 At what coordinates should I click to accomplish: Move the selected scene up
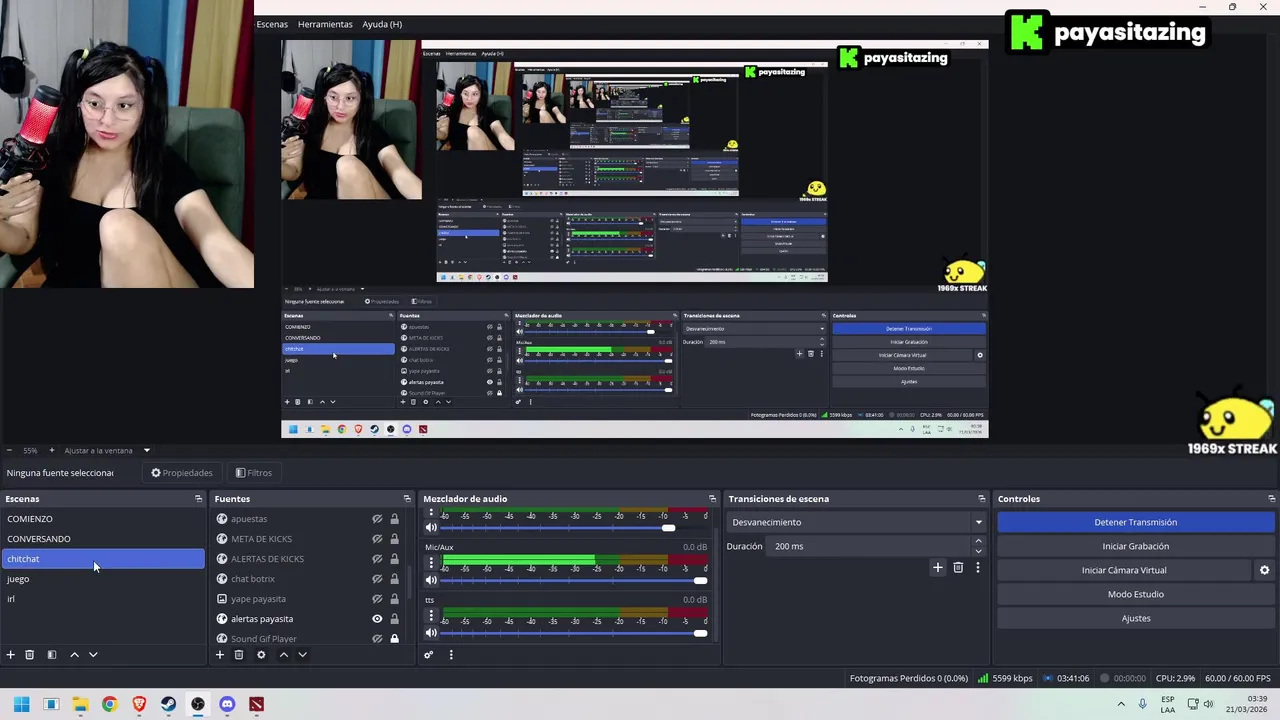(74, 655)
